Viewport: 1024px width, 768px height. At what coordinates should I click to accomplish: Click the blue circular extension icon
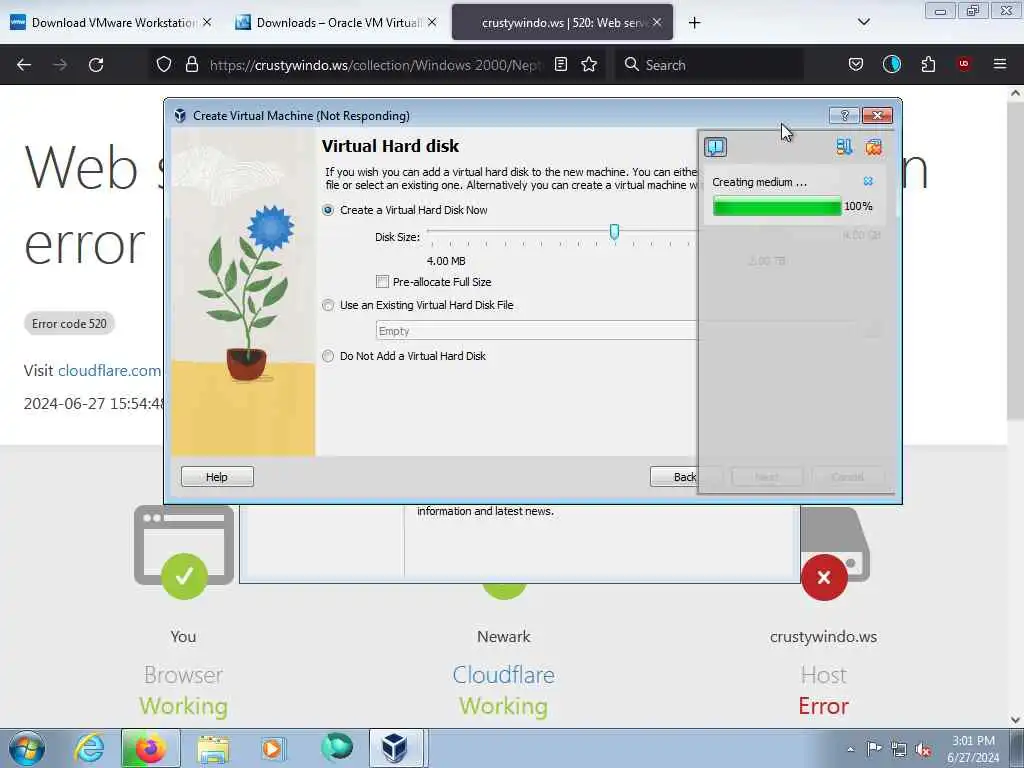tap(891, 64)
